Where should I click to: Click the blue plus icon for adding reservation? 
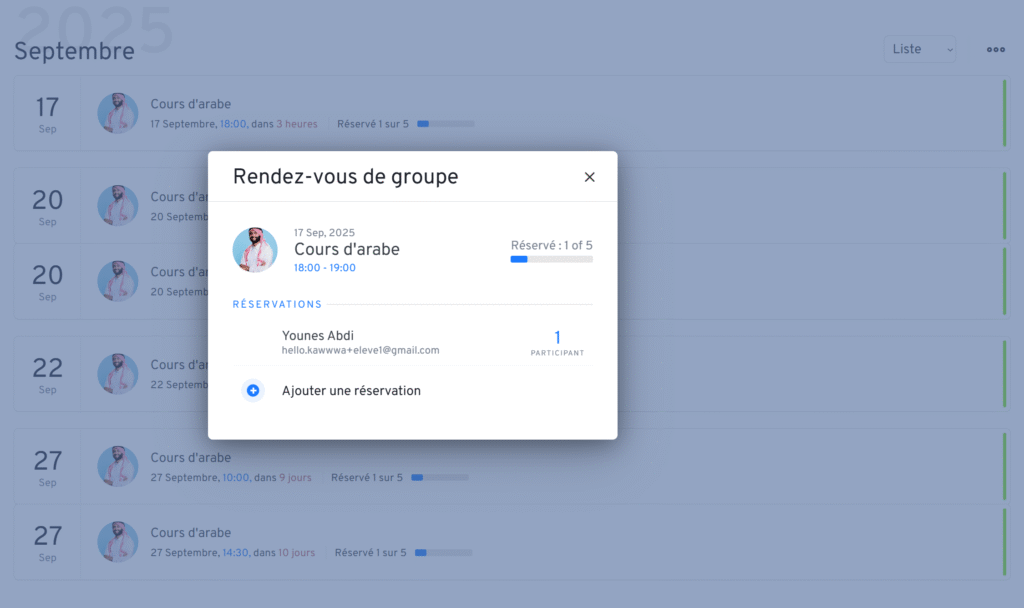[253, 391]
